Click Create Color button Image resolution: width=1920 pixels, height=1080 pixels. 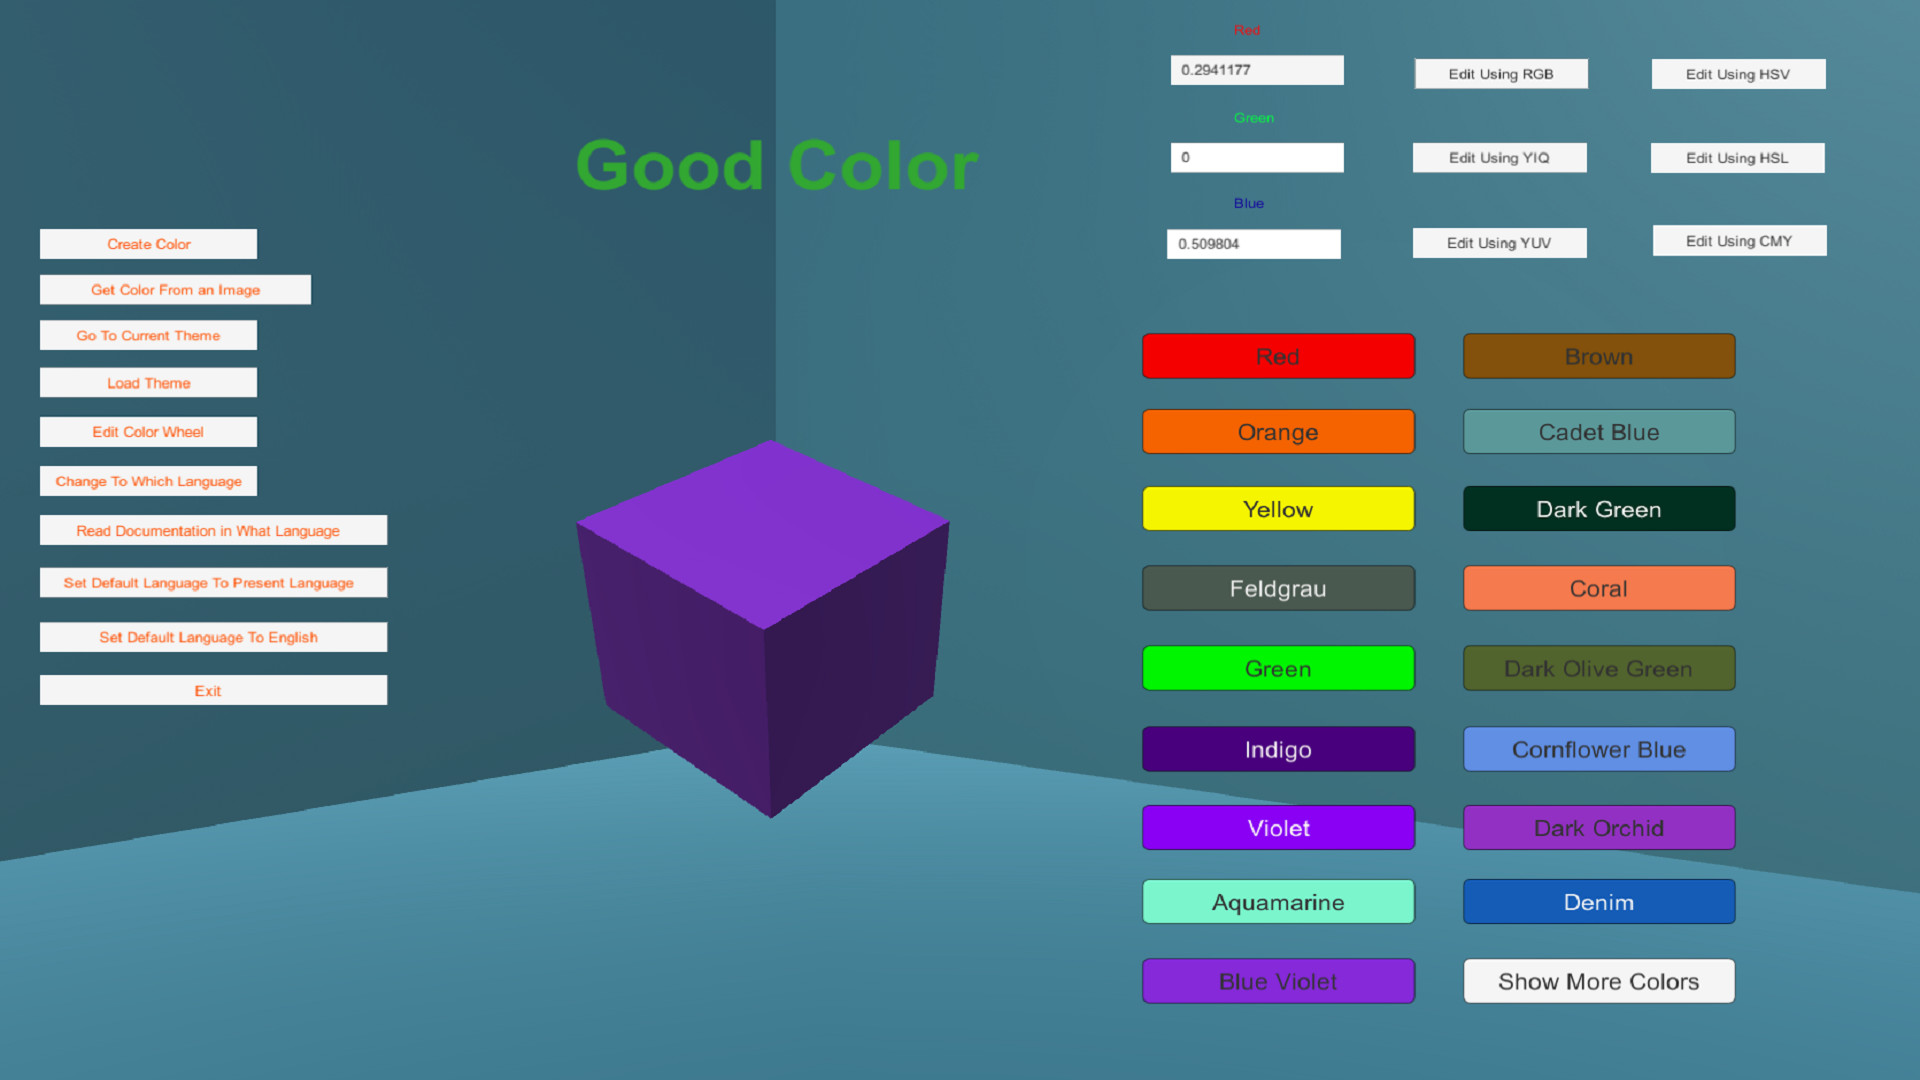[x=148, y=244]
